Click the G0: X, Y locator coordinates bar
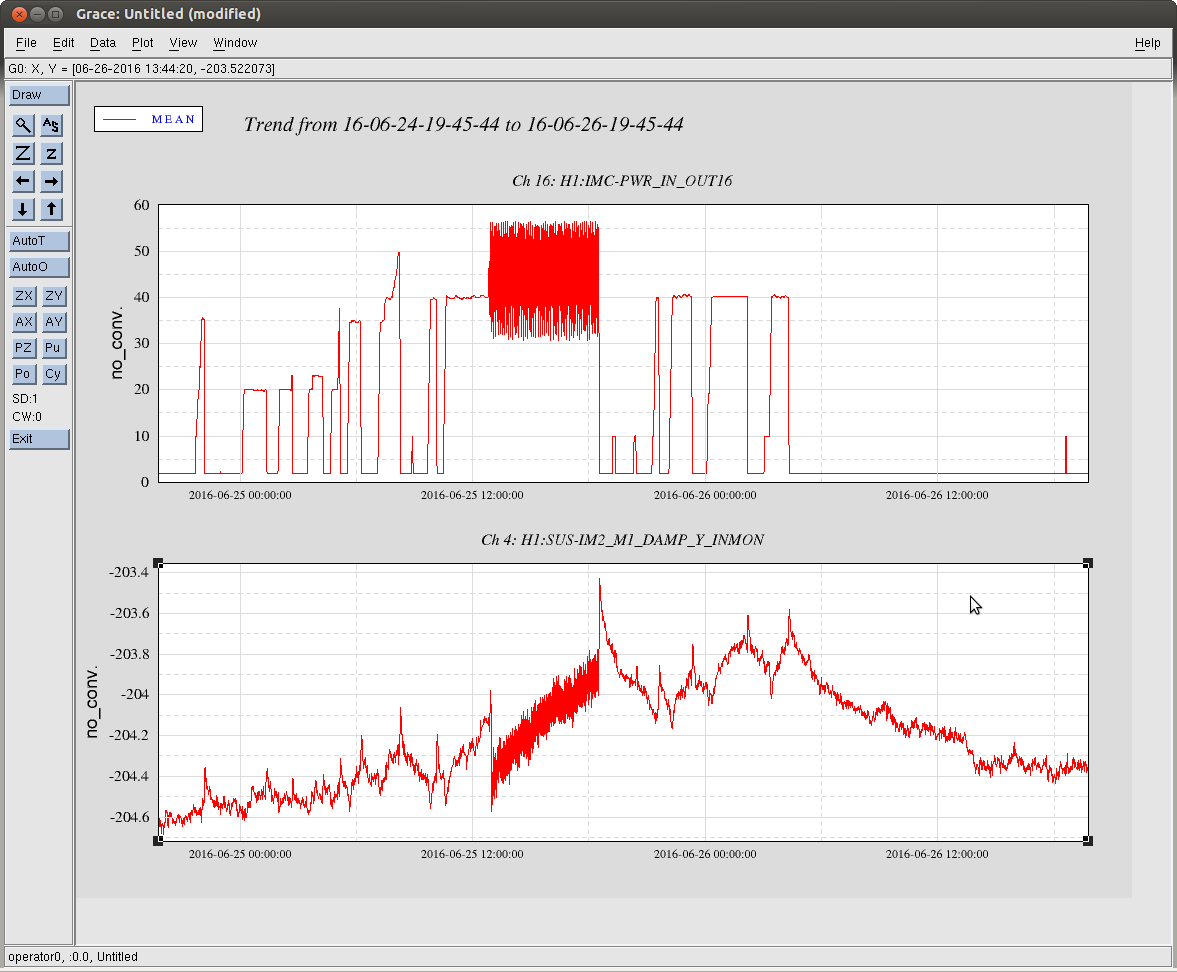The width and height of the screenshot is (1177, 972). click(588, 69)
